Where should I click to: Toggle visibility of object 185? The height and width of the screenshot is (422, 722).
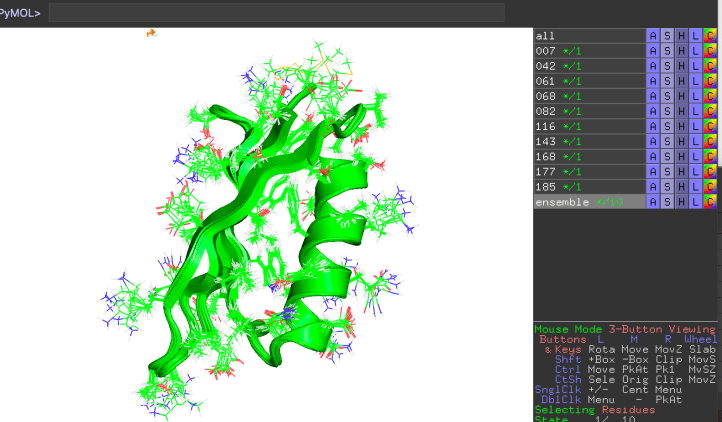589,187
